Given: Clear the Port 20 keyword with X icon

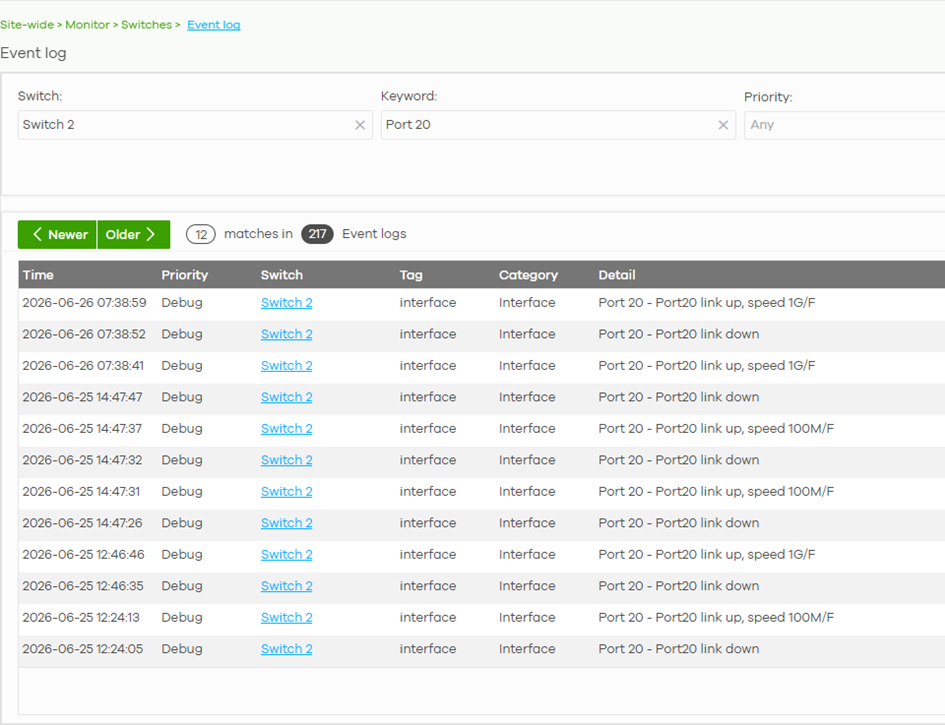Looking at the screenshot, I should tap(723, 125).
